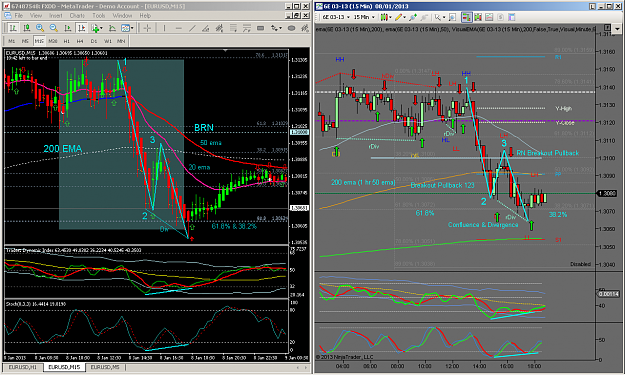This screenshot has width=625, height=375.
Task: Open the MetaTrader Charts menu
Action: pos(77,16)
